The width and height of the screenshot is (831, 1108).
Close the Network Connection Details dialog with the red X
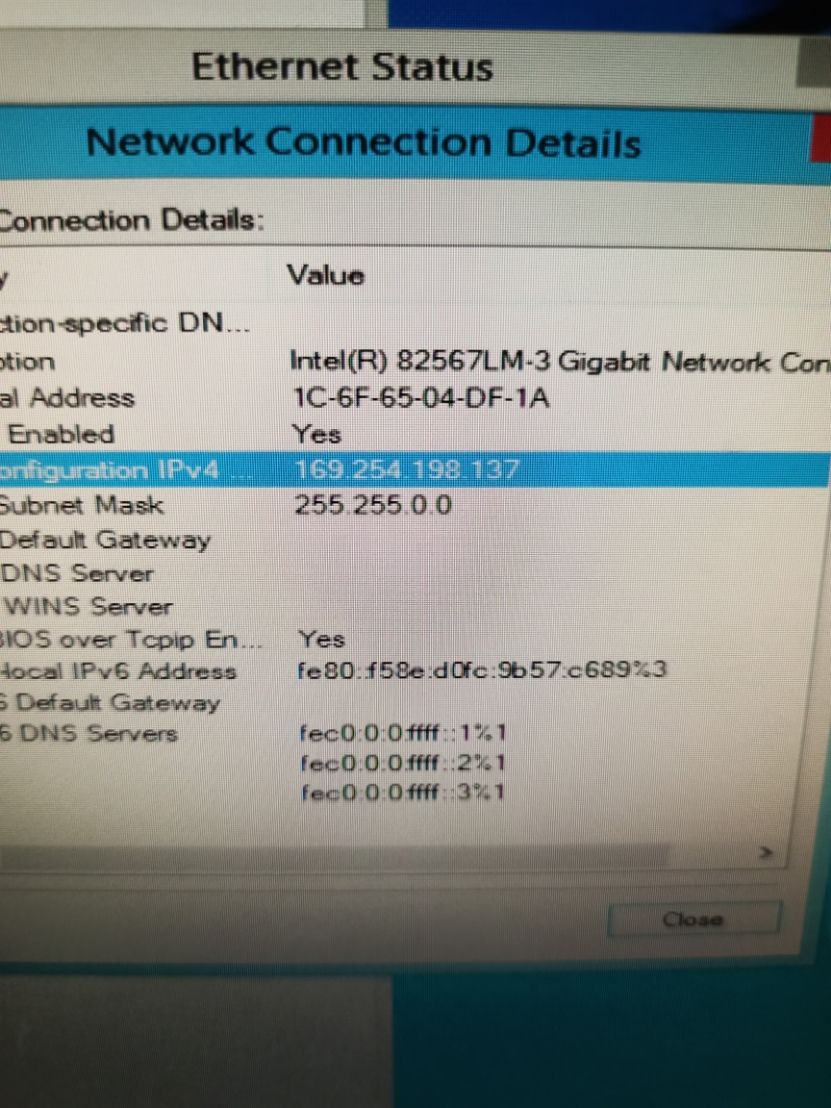point(820,138)
